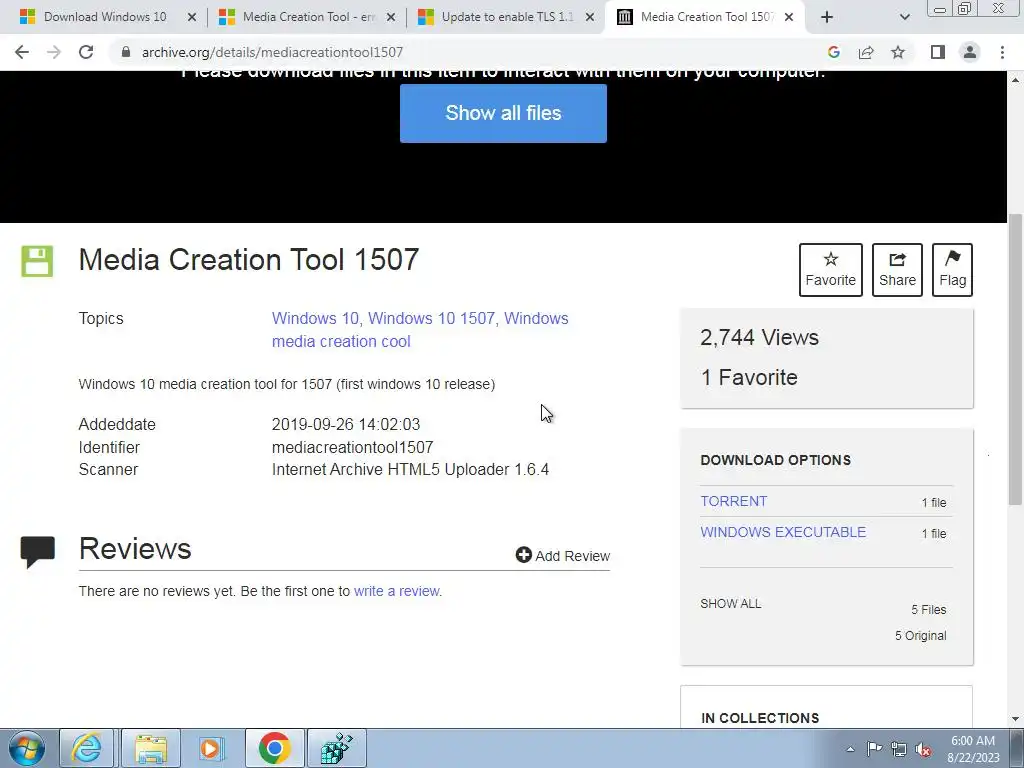Launch Internet Explorer from the taskbar
The image size is (1024, 768).
87,748
